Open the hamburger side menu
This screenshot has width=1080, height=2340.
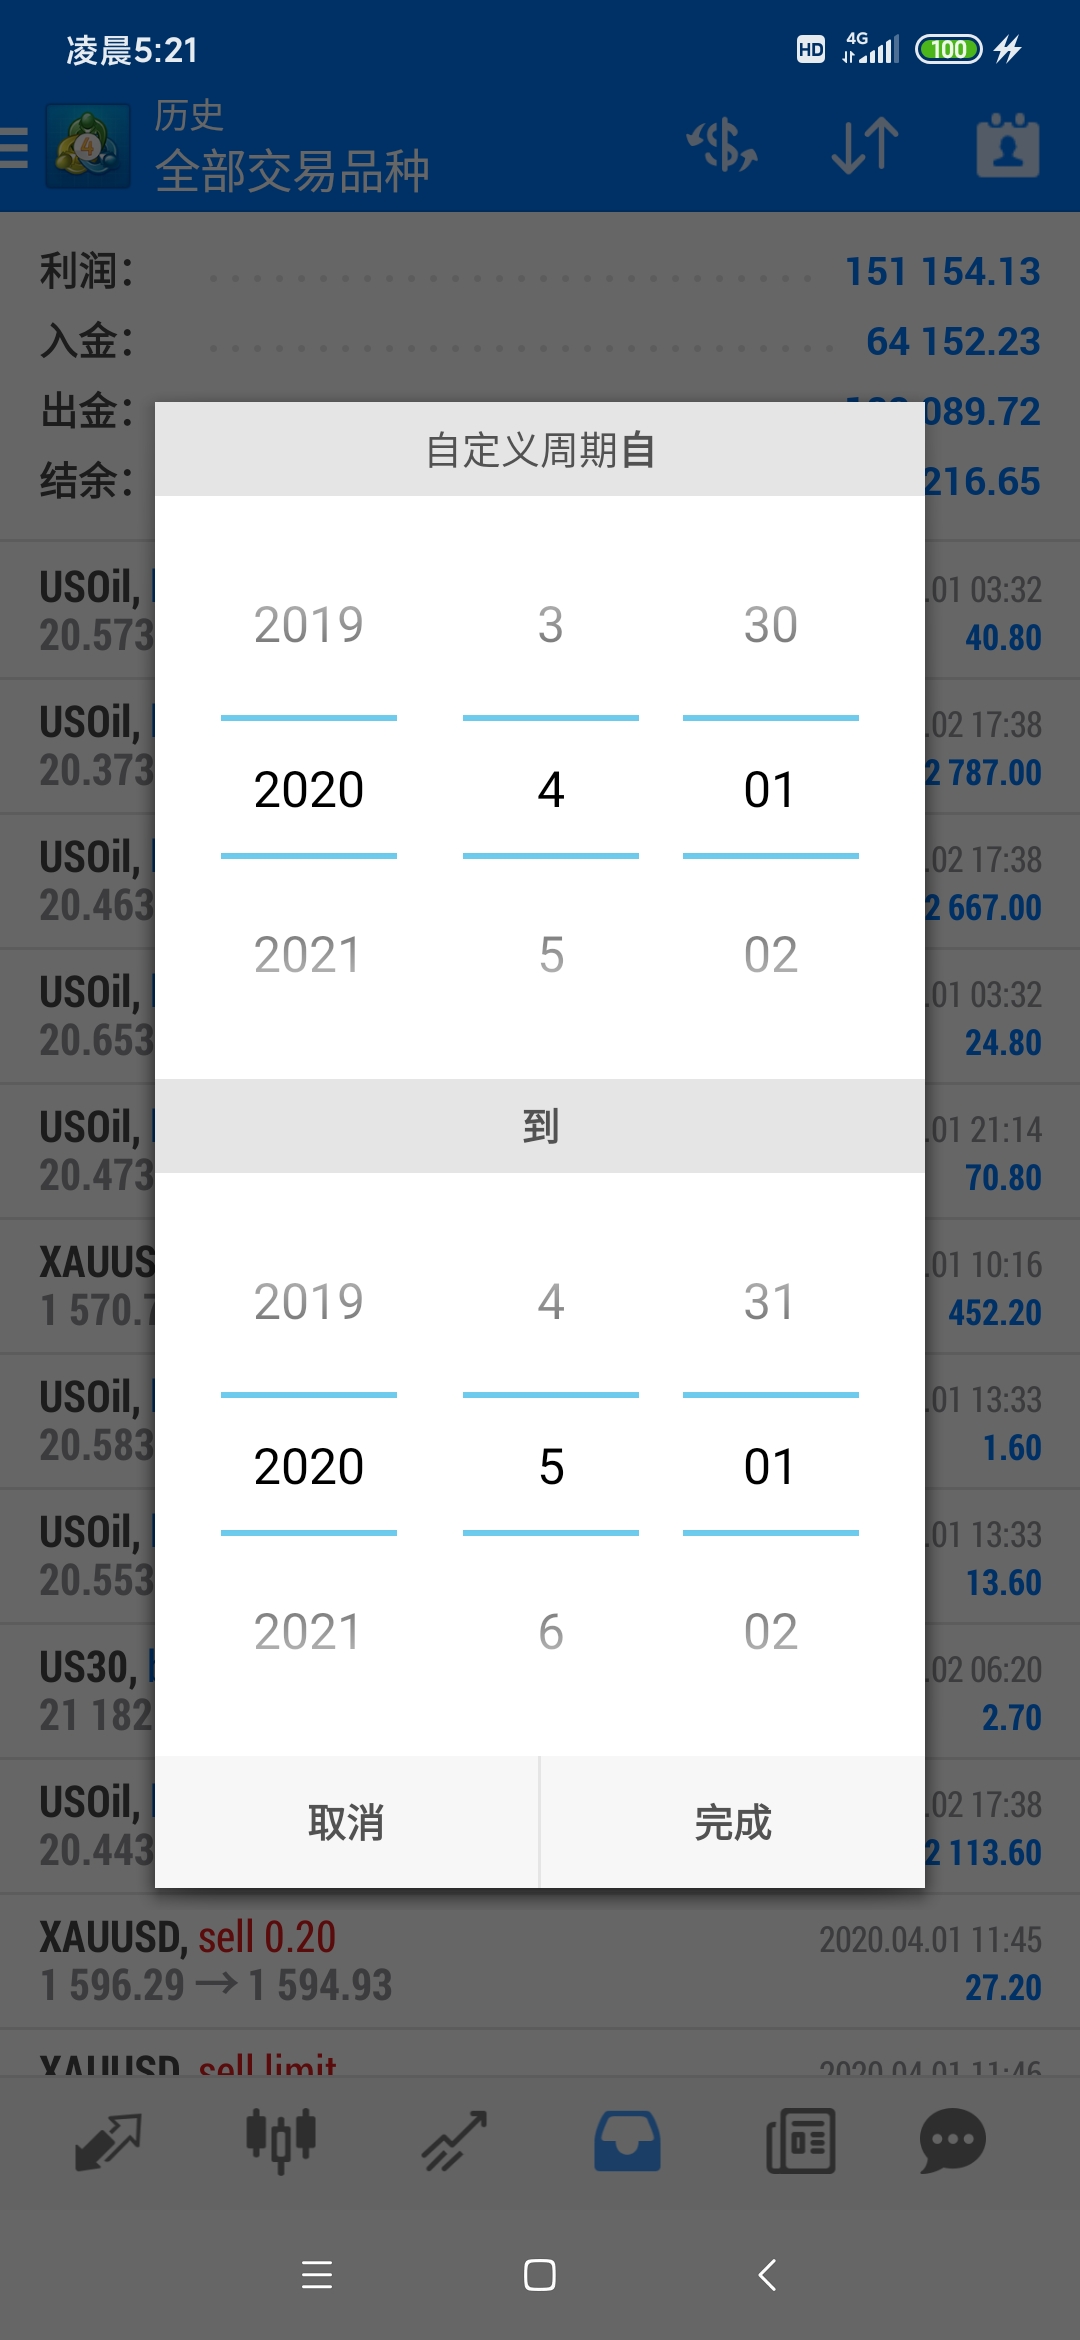tap(14, 147)
